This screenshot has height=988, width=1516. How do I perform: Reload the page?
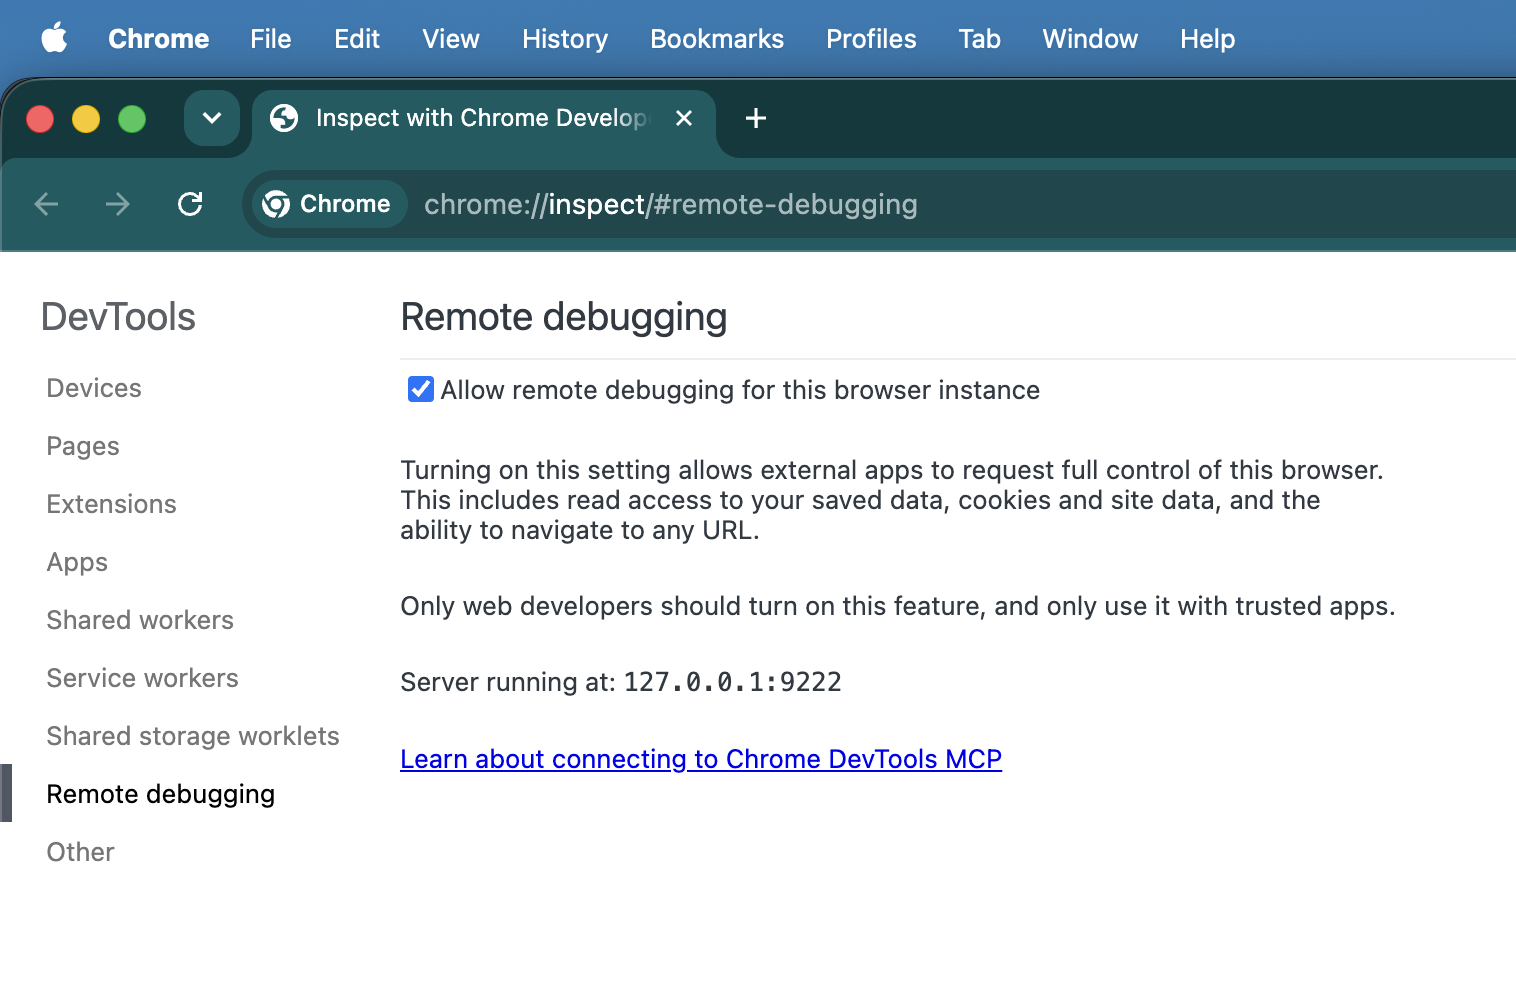[x=190, y=204]
